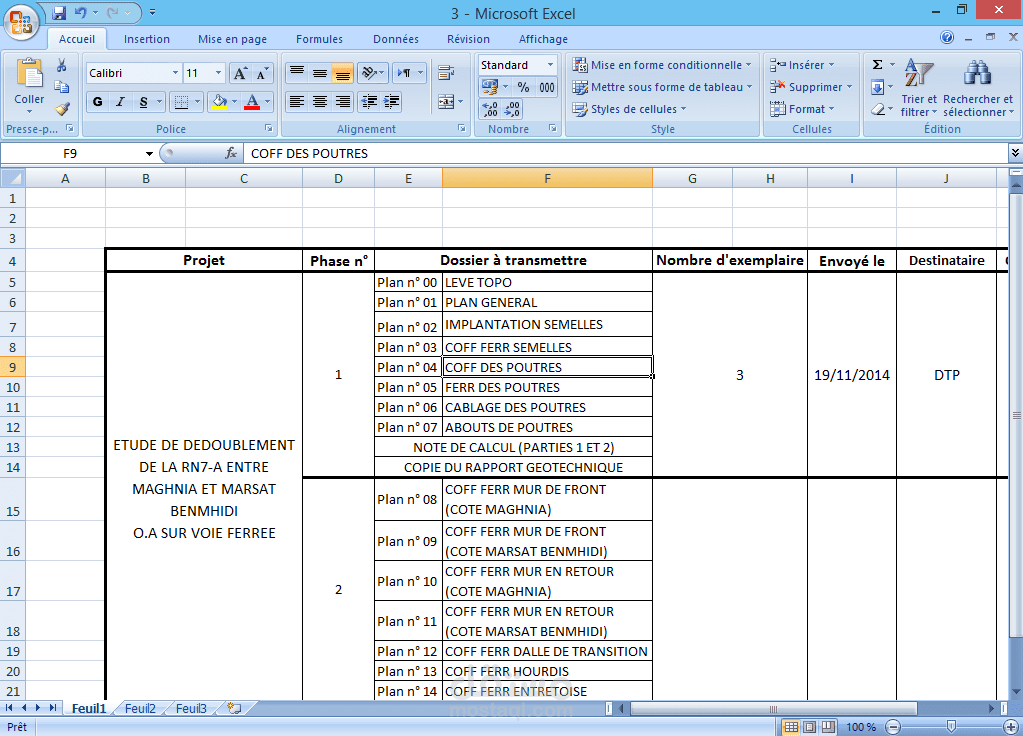Viewport: 1023px width, 736px height.
Task: Switch to the Affichage tab
Action: 543,39
